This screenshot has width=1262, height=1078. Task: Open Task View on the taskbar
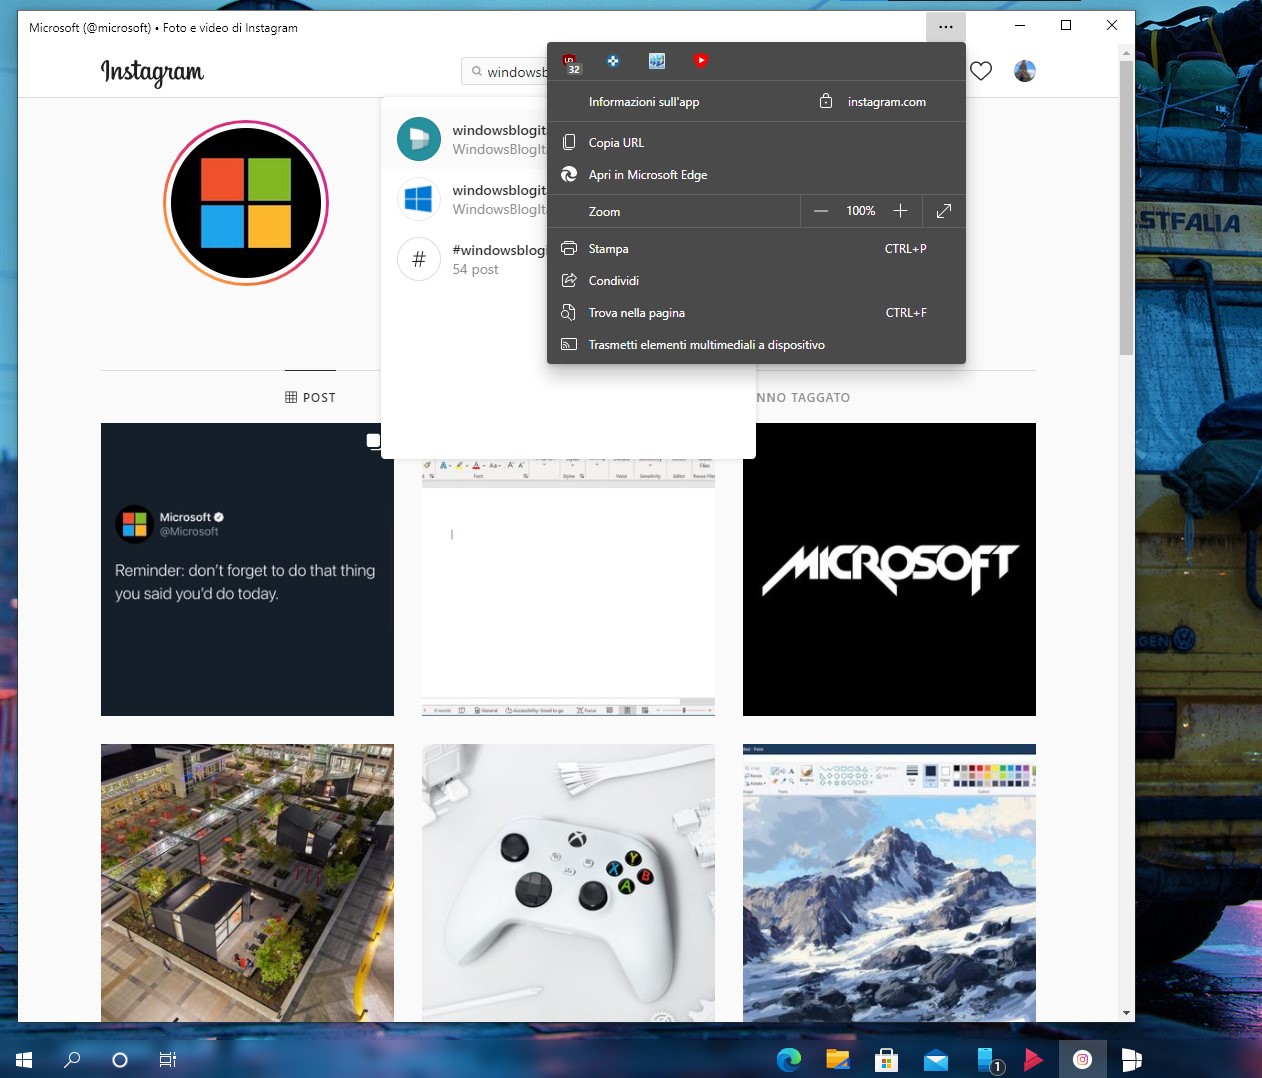tap(168, 1059)
